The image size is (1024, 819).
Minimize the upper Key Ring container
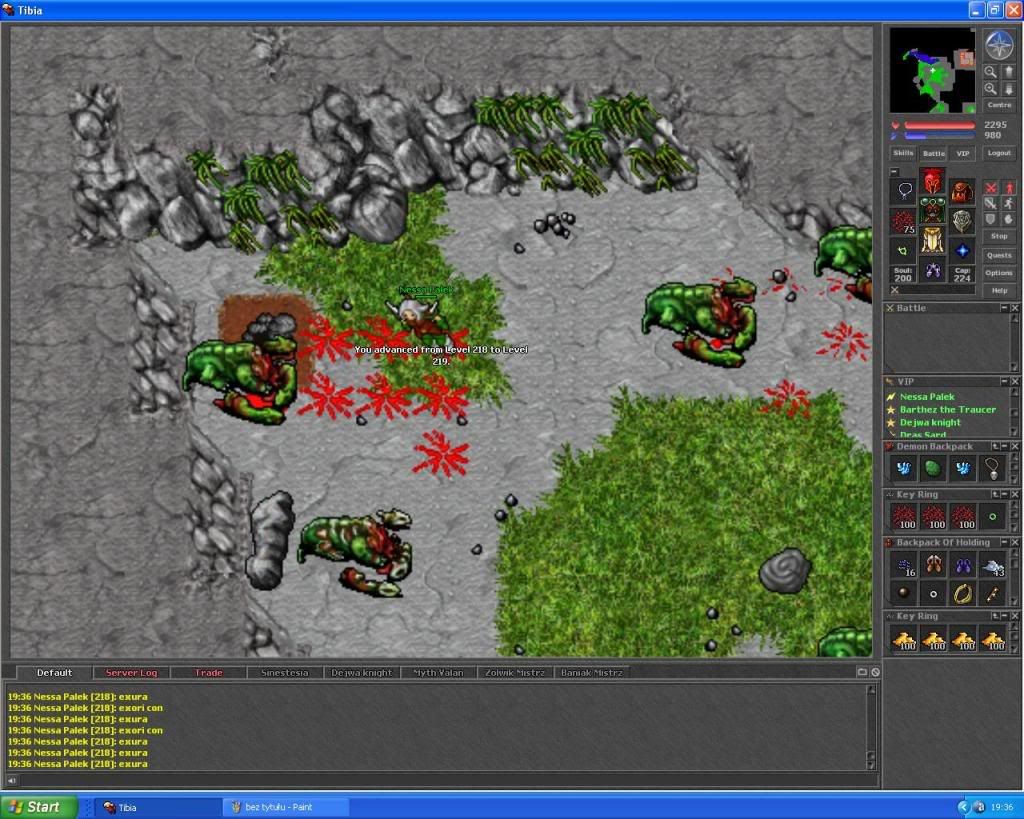1004,494
